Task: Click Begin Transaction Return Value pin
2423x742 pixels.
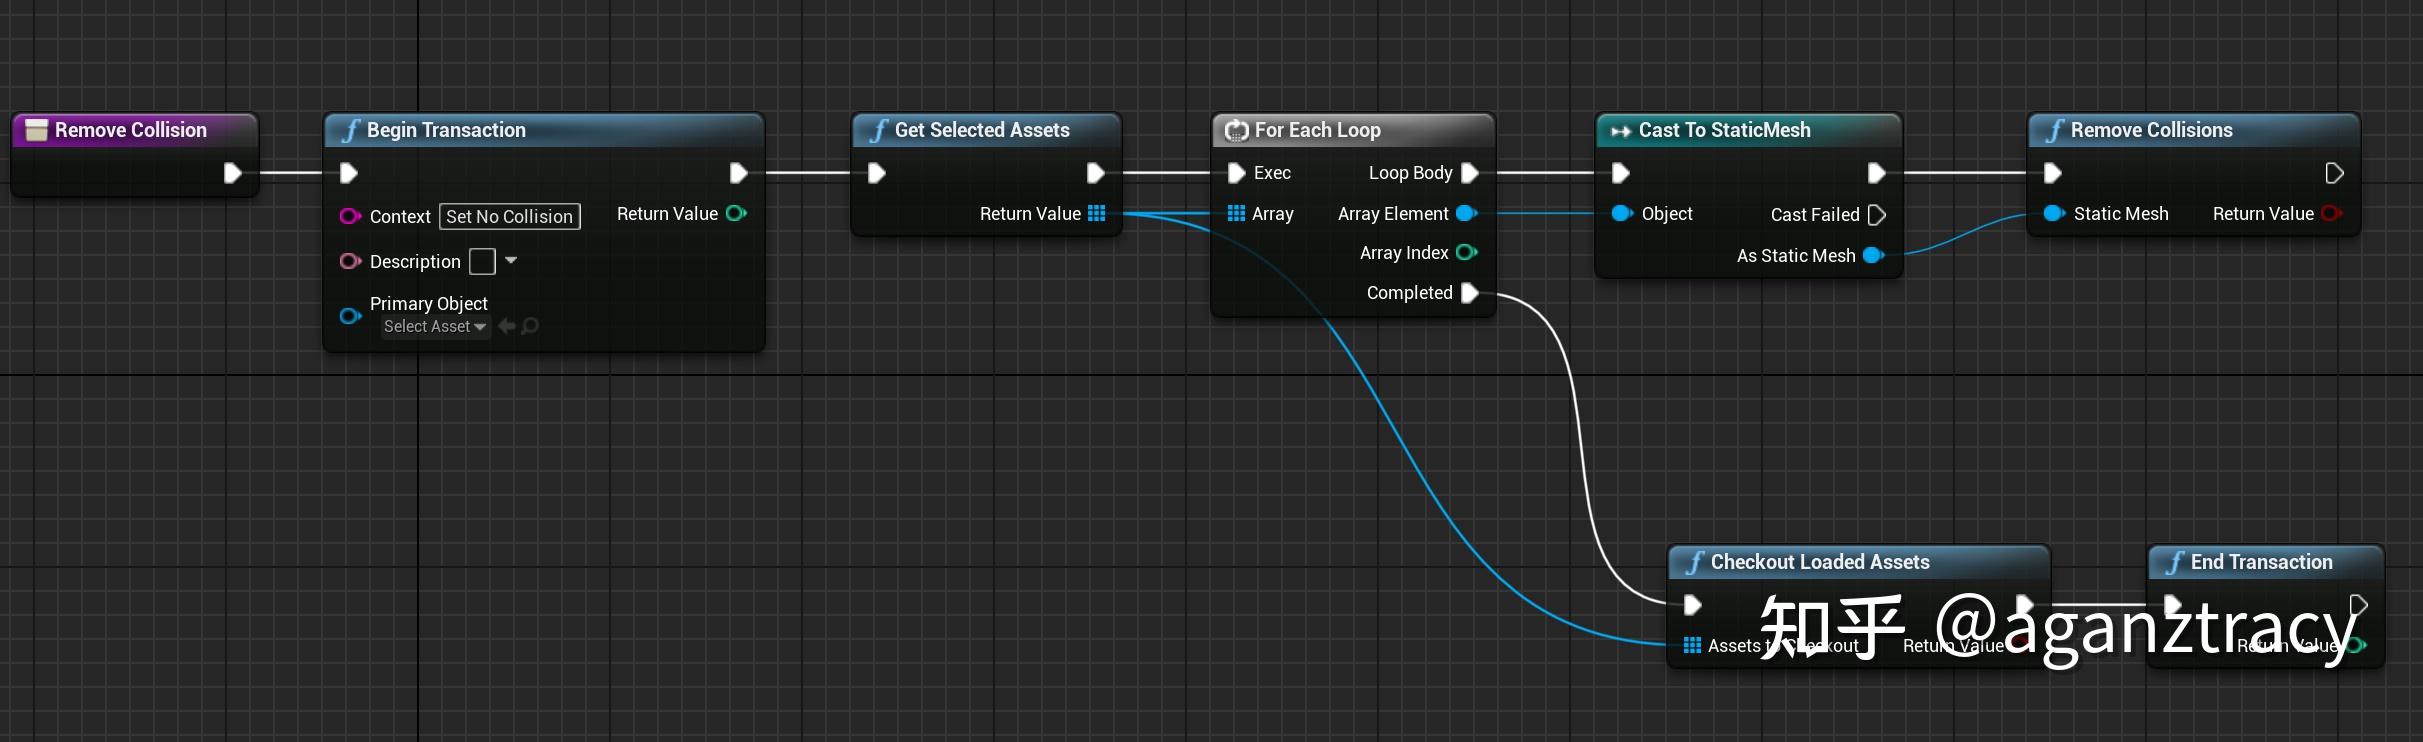Action: pyautogui.click(x=737, y=213)
